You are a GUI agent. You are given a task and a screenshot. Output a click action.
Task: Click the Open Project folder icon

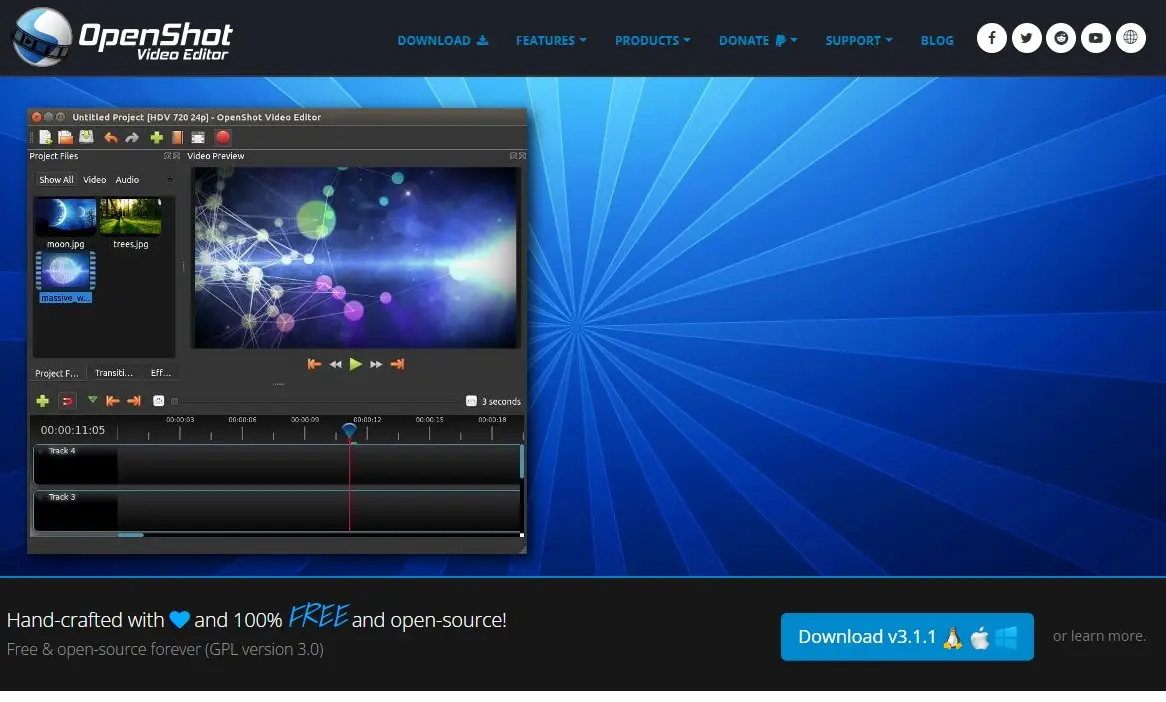click(x=65, y=138)
